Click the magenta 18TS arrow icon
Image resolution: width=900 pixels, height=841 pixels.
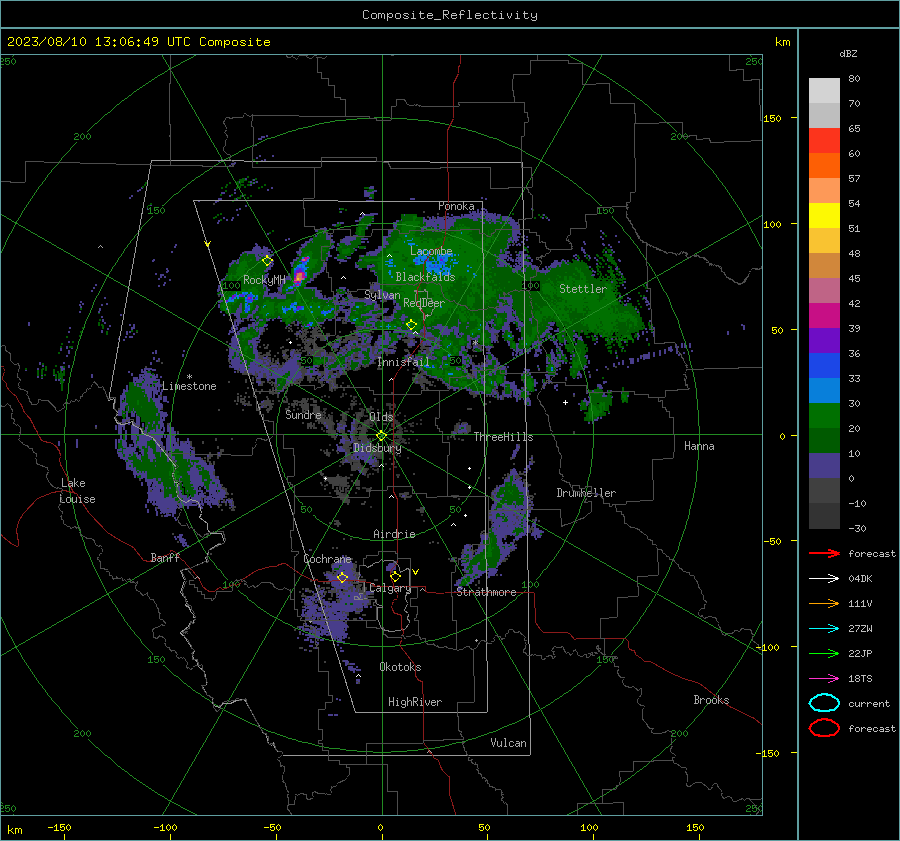click(824, 679)
